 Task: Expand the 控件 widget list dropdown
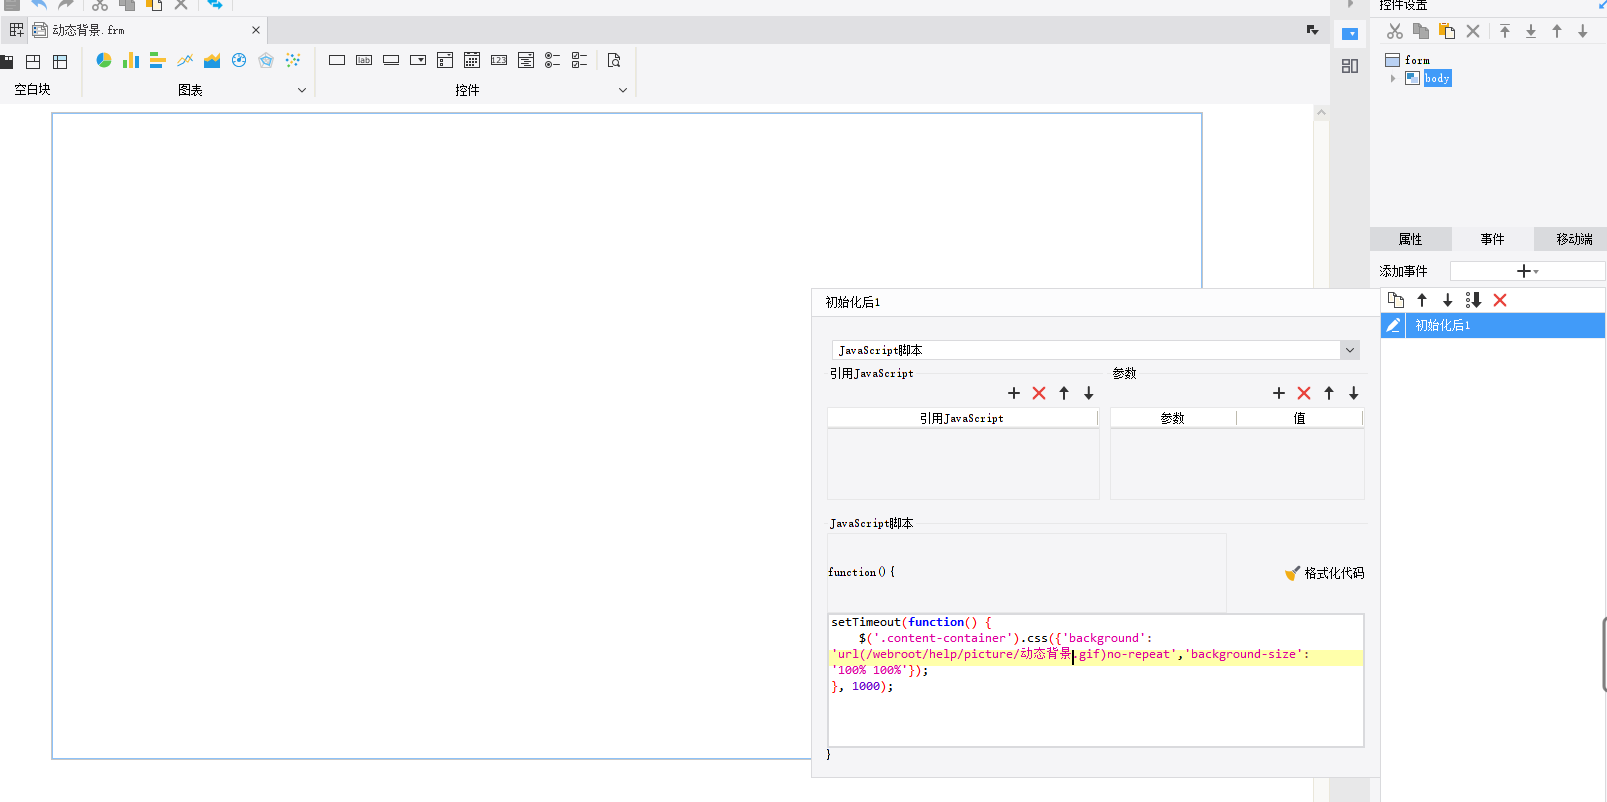[623, 90]
